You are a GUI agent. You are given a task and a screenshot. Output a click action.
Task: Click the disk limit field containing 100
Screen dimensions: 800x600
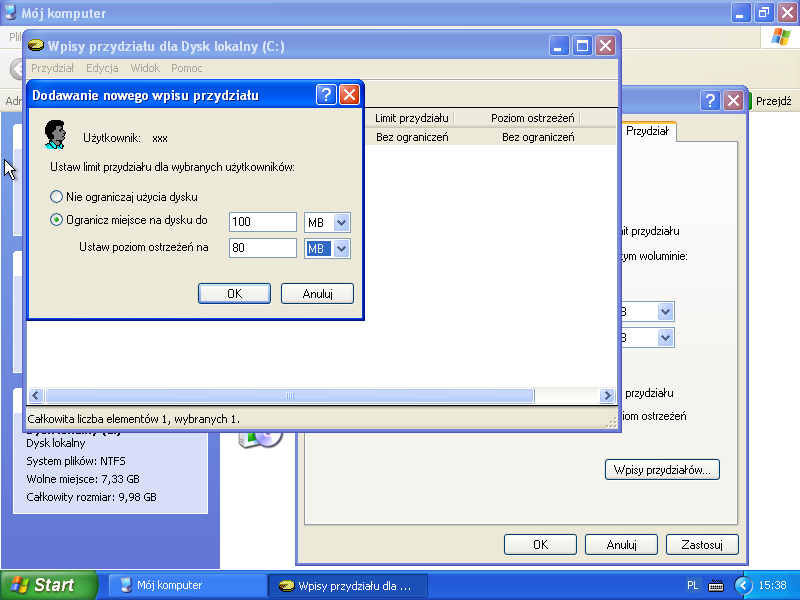pyautogui.click(x=262, y=222)
